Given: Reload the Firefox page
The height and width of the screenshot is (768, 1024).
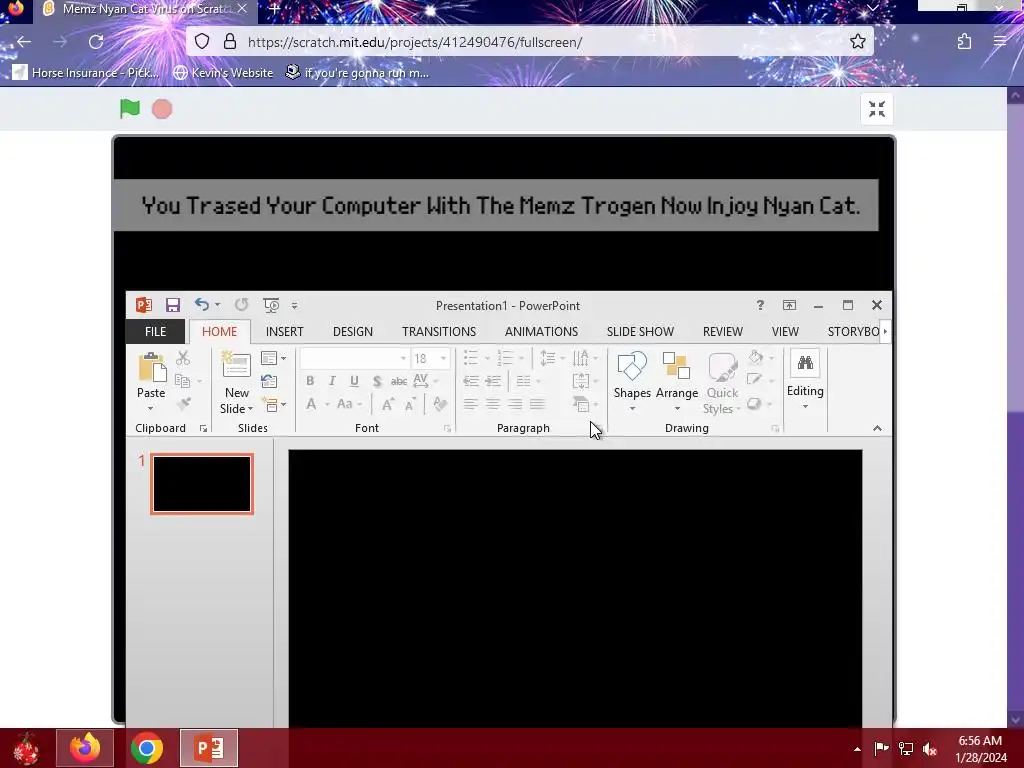Looking at the screenshot, I should point(96,42).
